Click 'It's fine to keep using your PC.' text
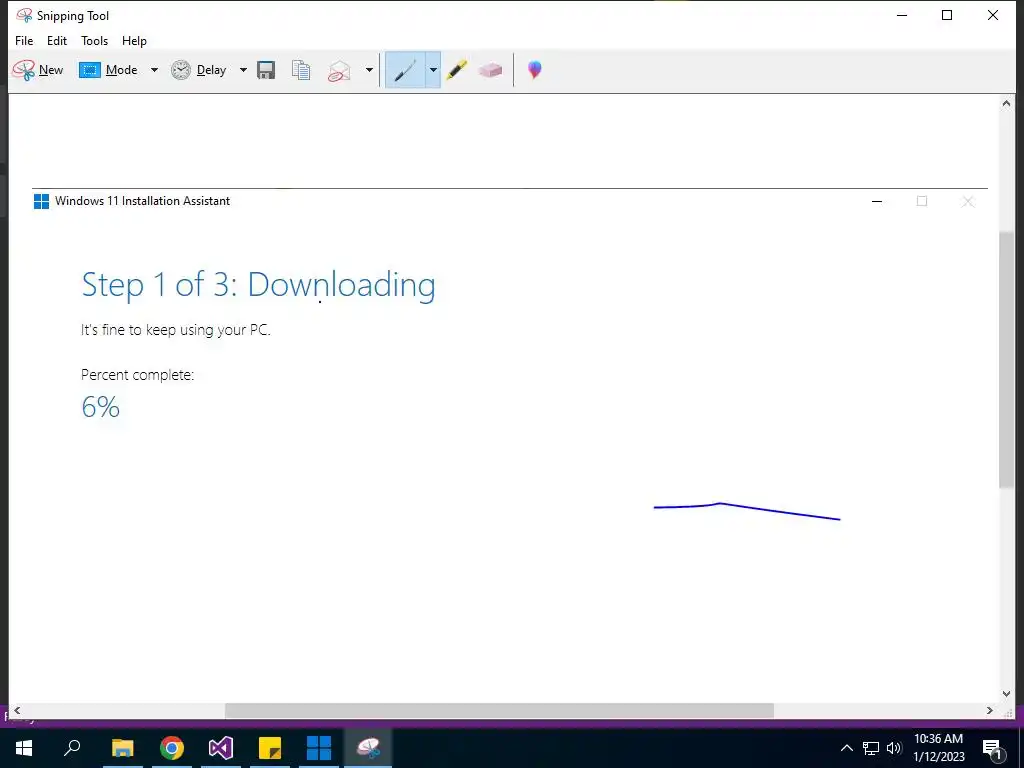Image resolution: width=1024 pixels, height=768 pixels. click(x=176, y=330)
